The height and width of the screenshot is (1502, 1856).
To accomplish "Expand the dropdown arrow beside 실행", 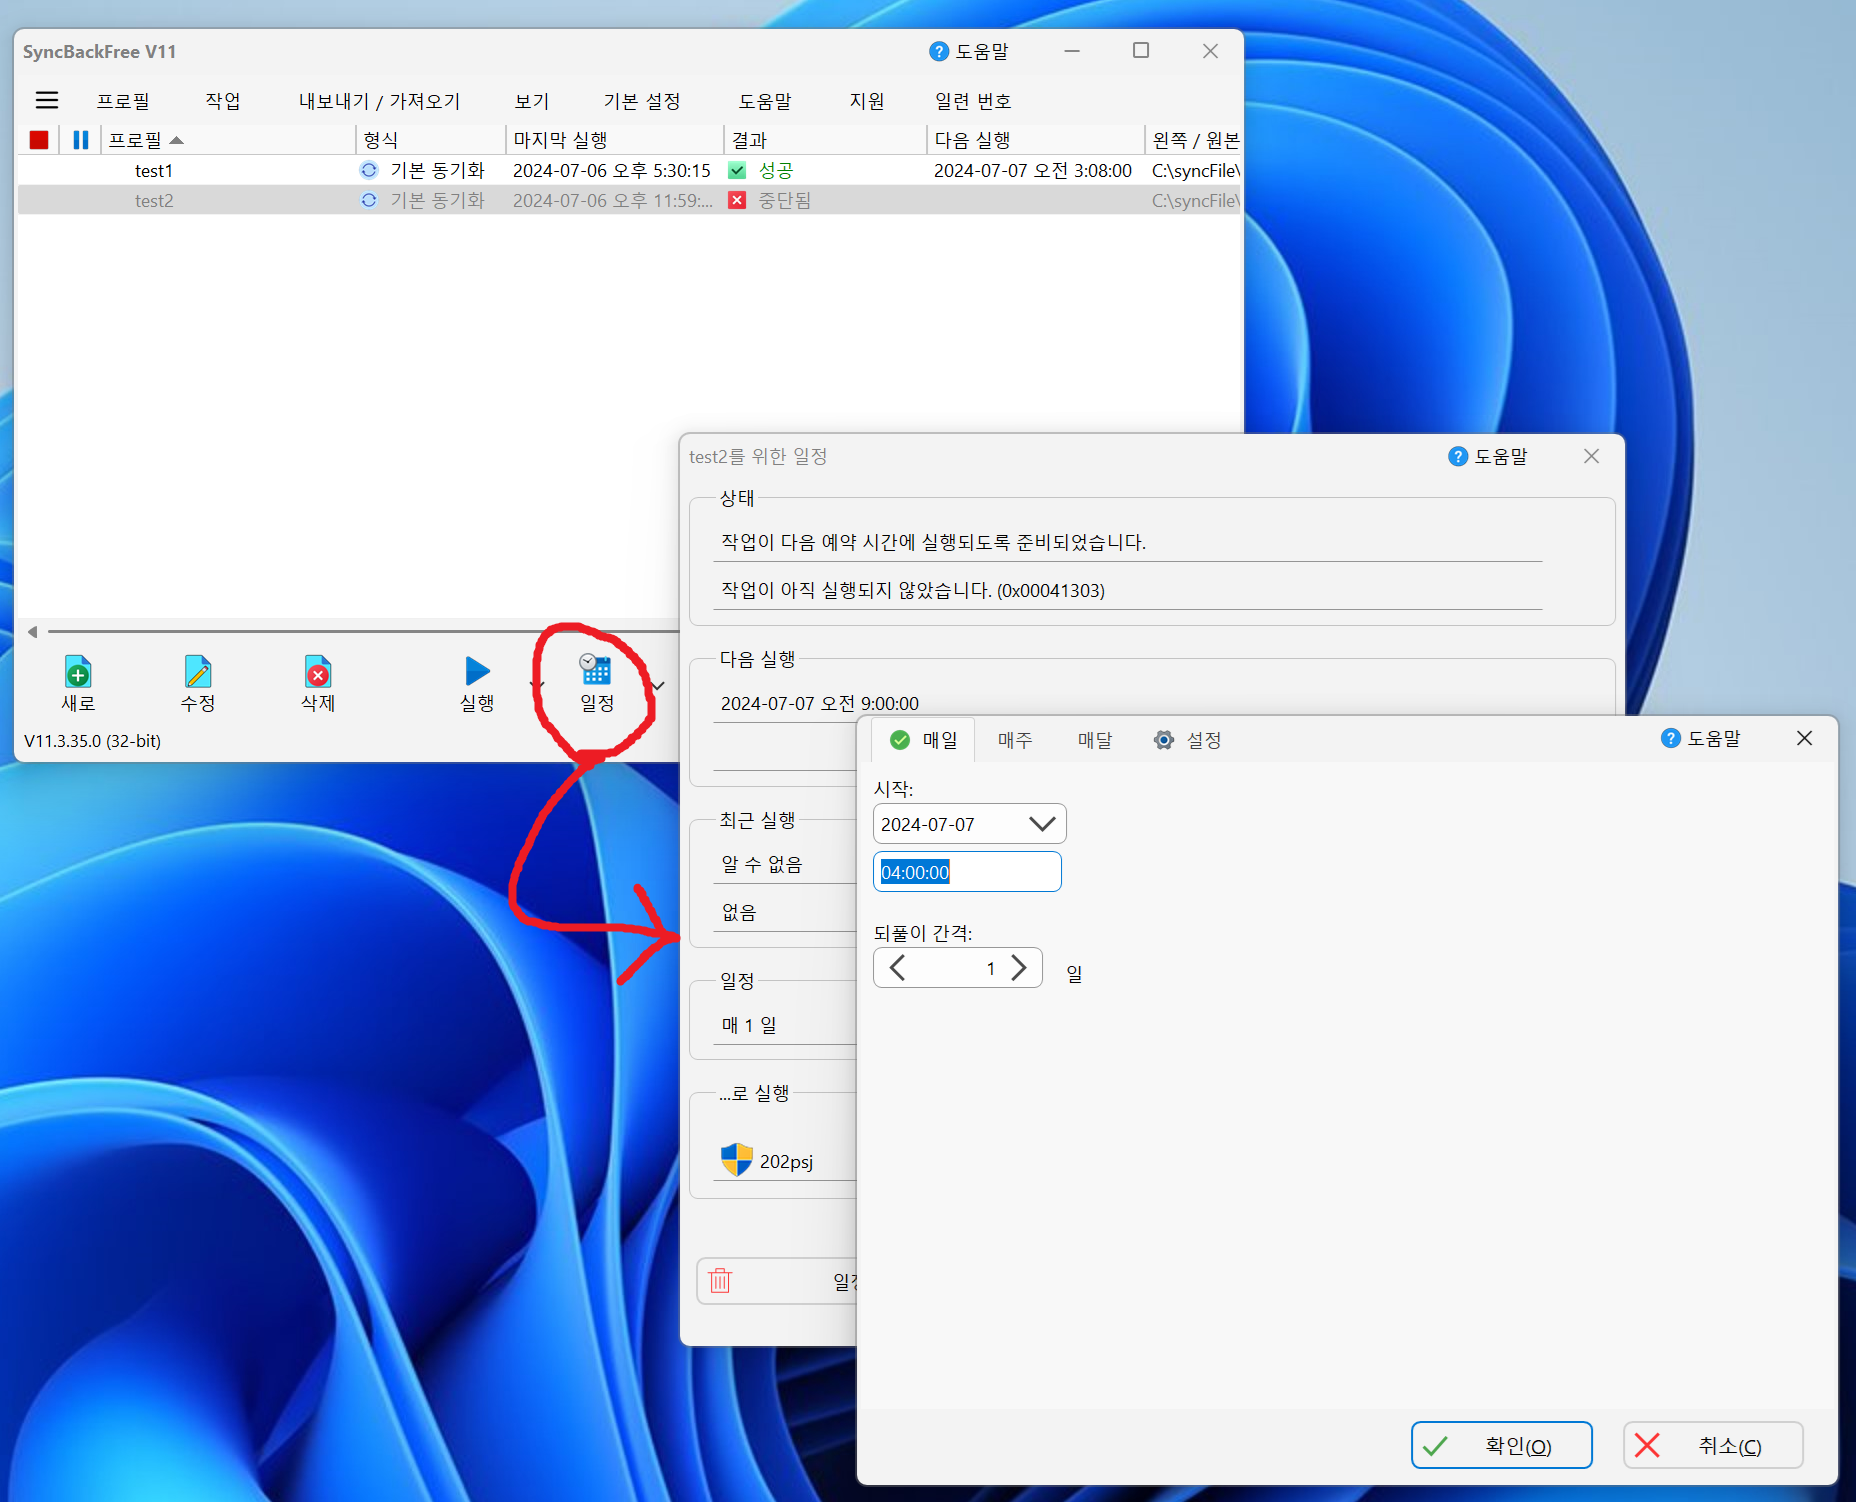I will (537, 685).
